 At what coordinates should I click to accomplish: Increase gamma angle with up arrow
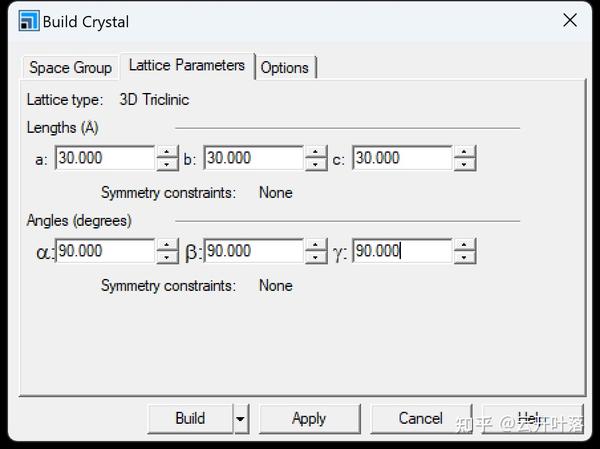click(464, 245)
